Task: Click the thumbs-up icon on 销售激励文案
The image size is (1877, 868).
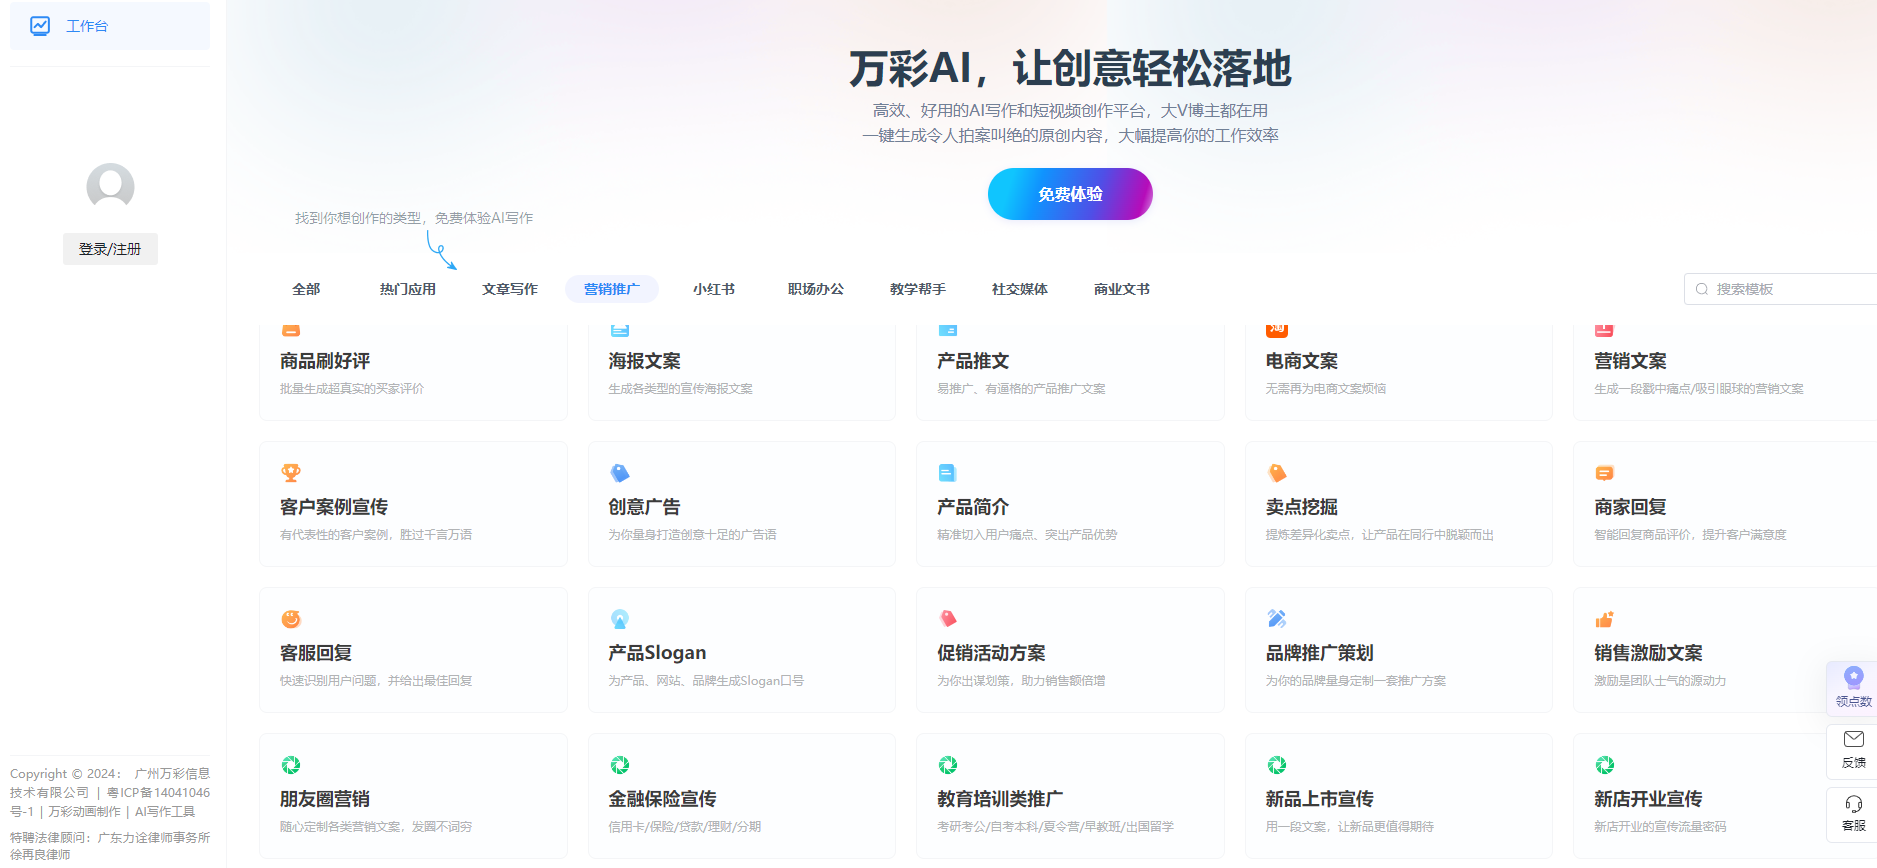Action: point(1605,619)
